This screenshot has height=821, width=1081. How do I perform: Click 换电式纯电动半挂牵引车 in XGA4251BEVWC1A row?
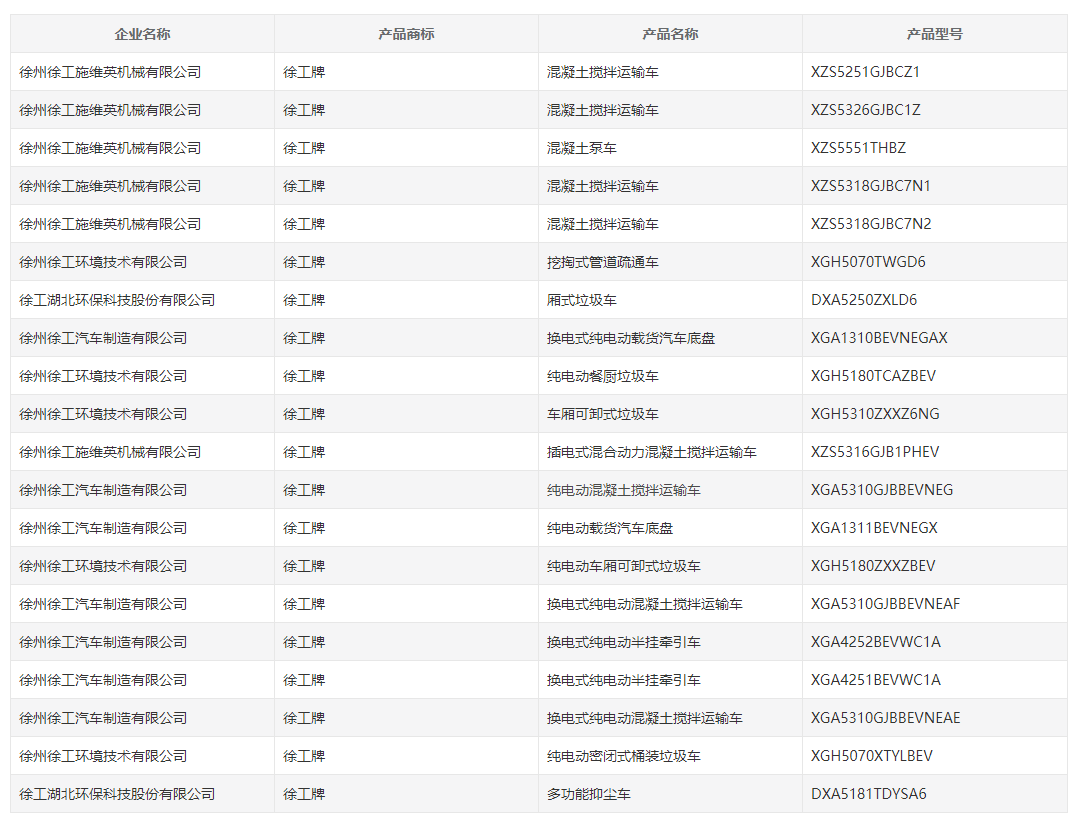[x=624, y=680]
